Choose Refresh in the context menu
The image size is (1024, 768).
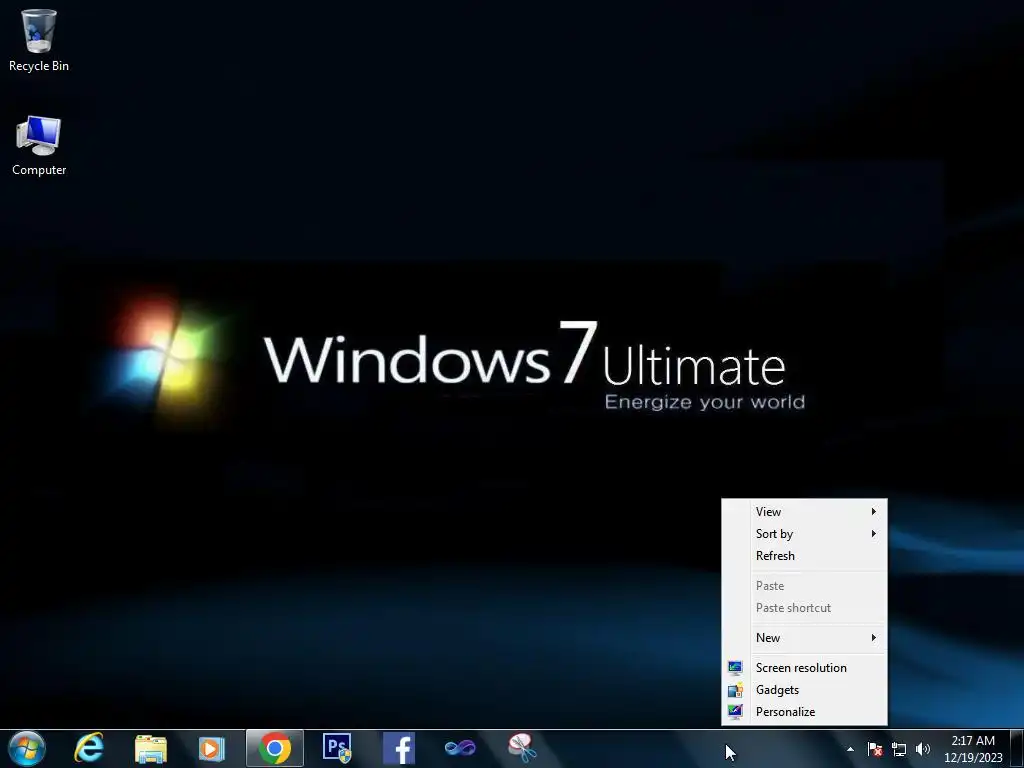click(805, 556)
